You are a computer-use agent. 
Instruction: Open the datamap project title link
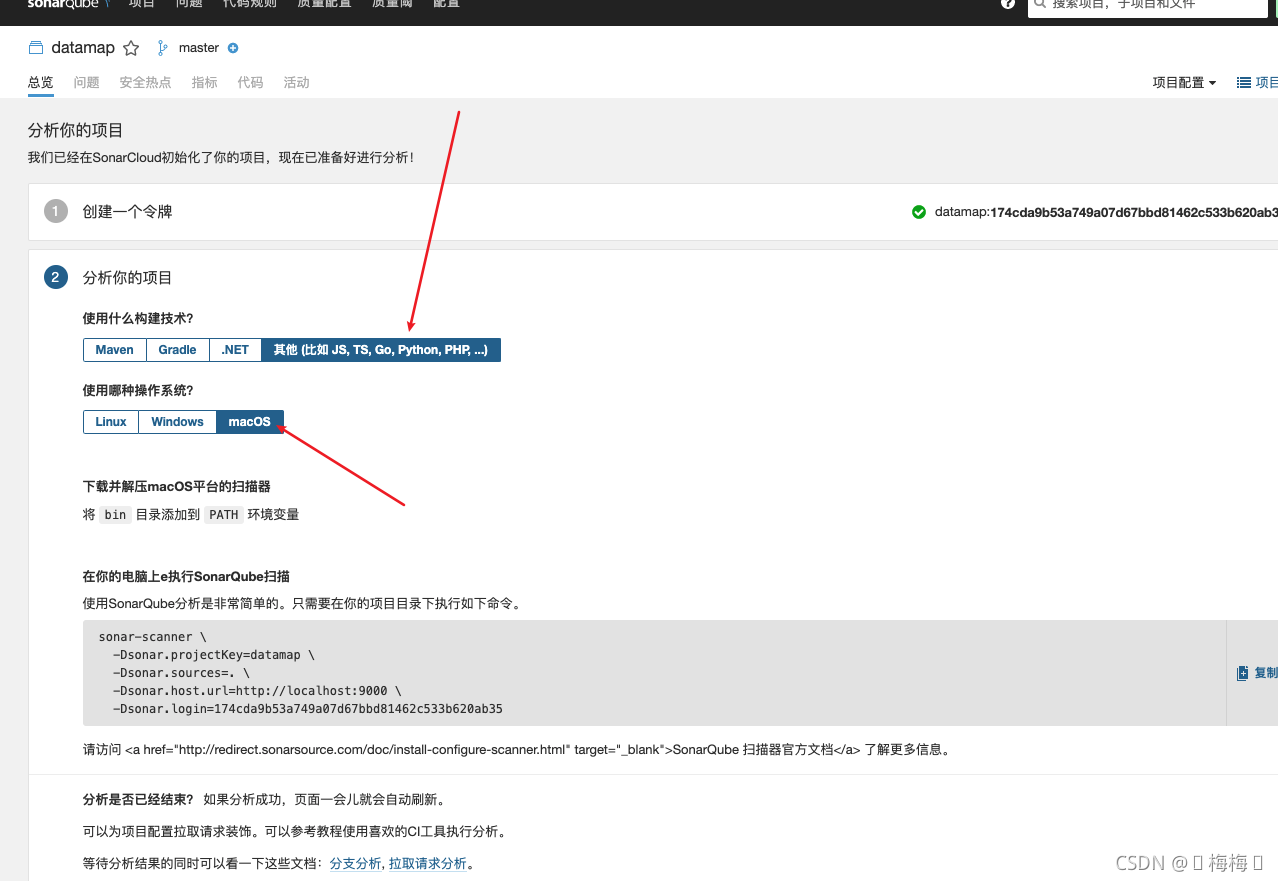[83, 48]
